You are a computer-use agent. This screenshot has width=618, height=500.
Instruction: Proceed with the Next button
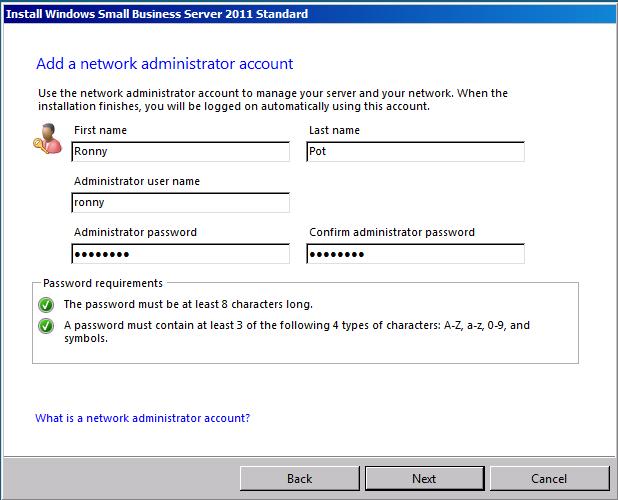(x=424, y=479)
